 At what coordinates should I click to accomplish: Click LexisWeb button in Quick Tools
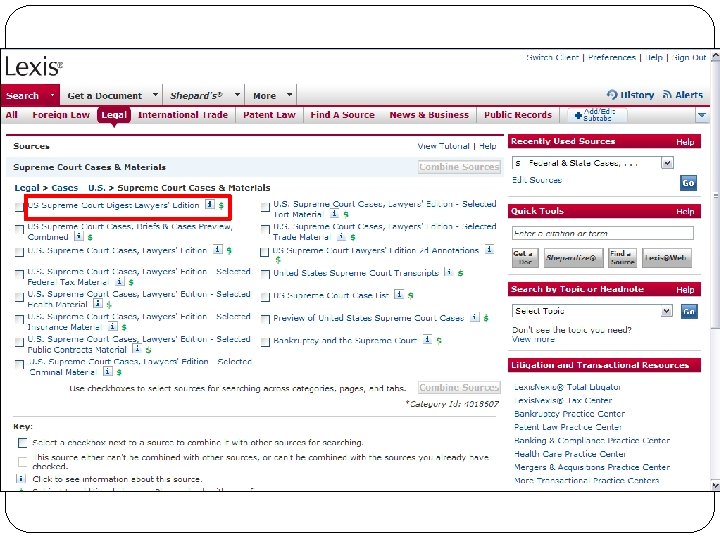(667, 258)
